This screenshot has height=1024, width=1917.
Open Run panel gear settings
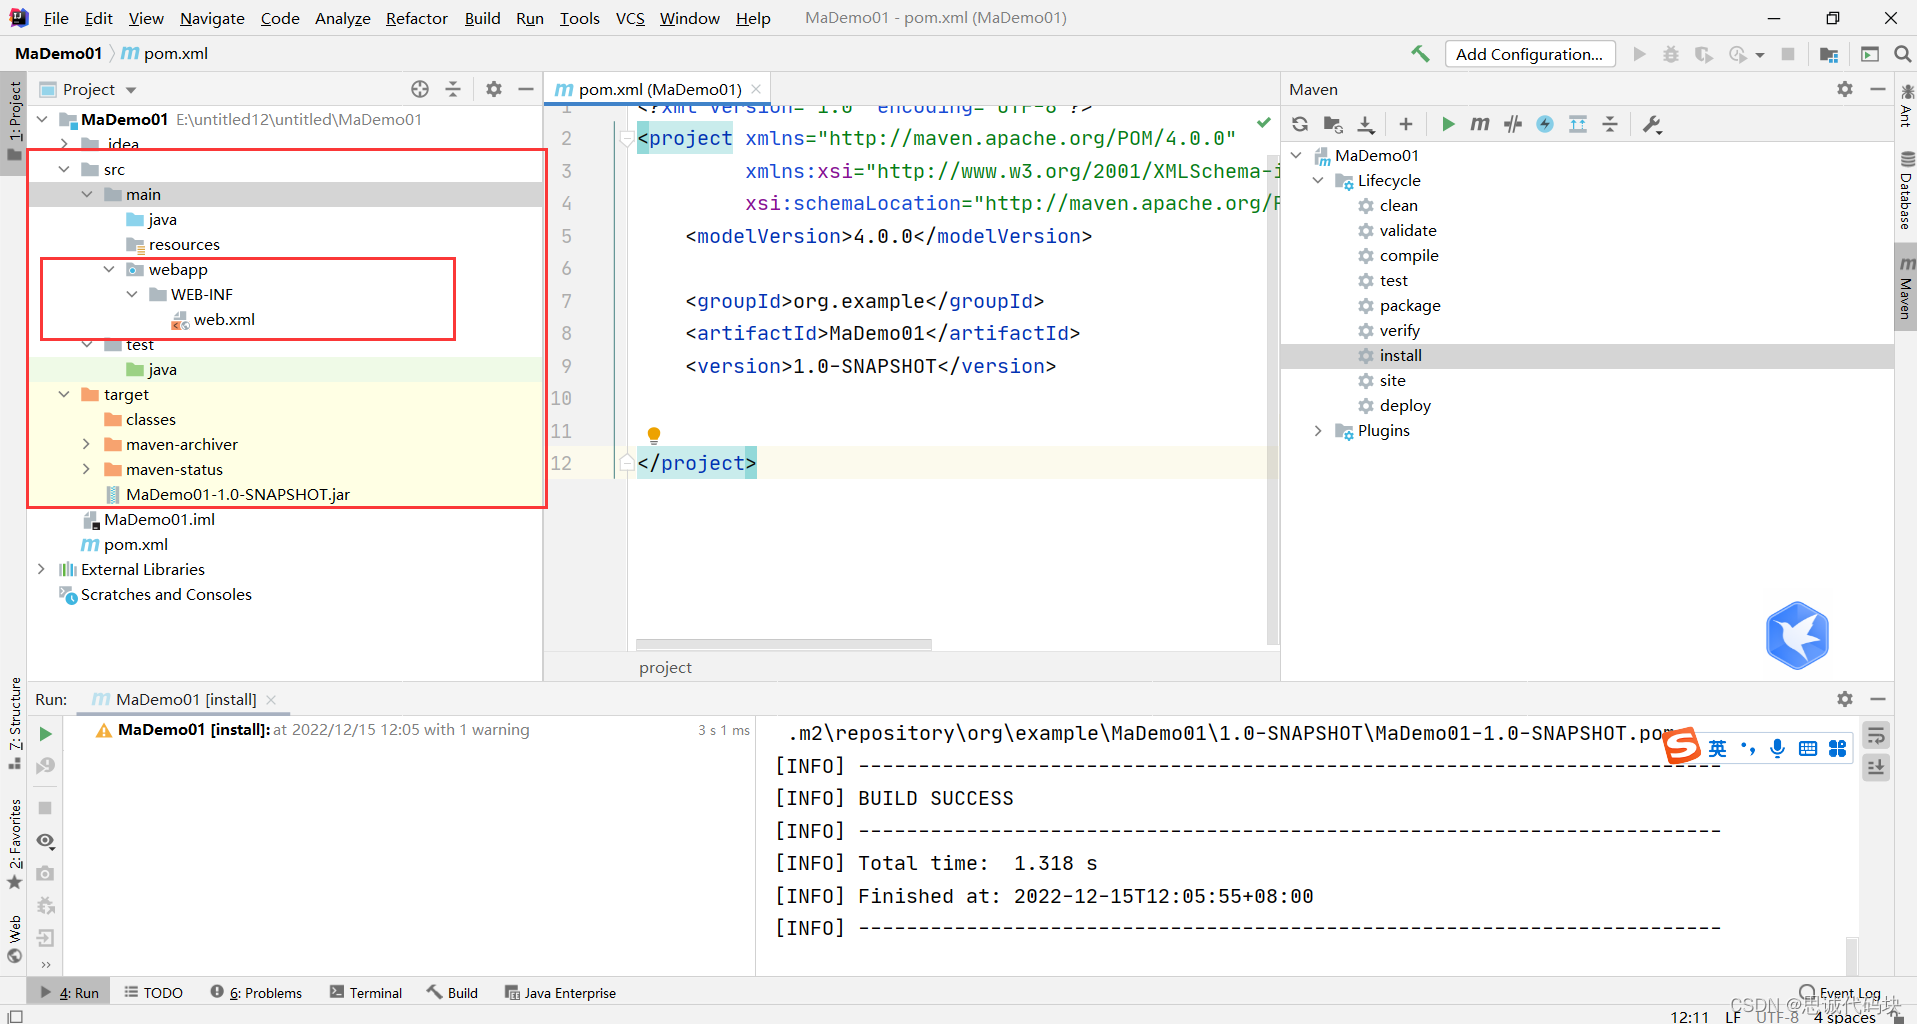point(1845,699)
